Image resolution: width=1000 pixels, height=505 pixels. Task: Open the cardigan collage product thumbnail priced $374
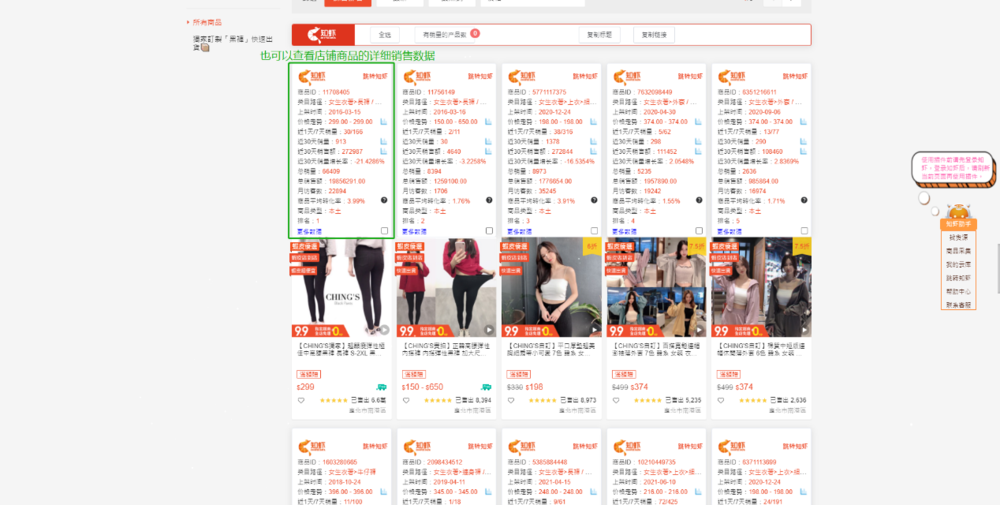coord(657,288)
